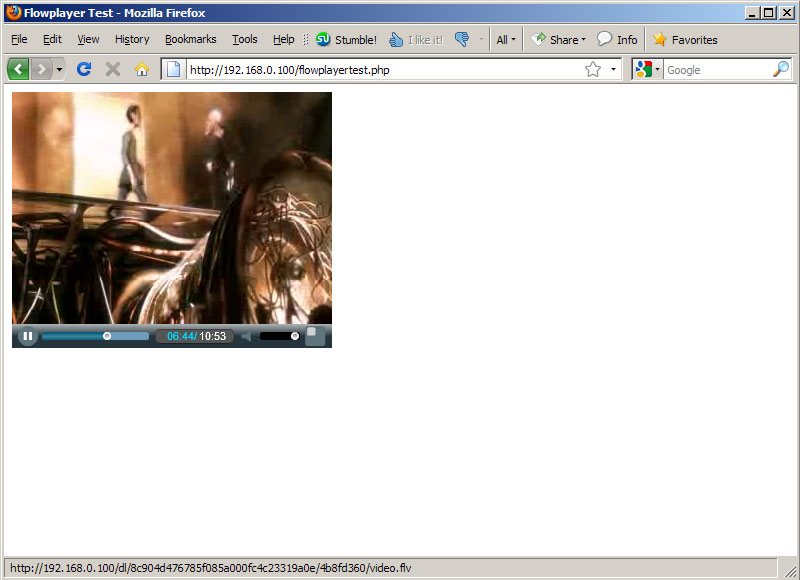The height and width of the screenshot is (580, 800).
Task: Toggle fullscreen mode in the video player
Action: pos(315,336)
